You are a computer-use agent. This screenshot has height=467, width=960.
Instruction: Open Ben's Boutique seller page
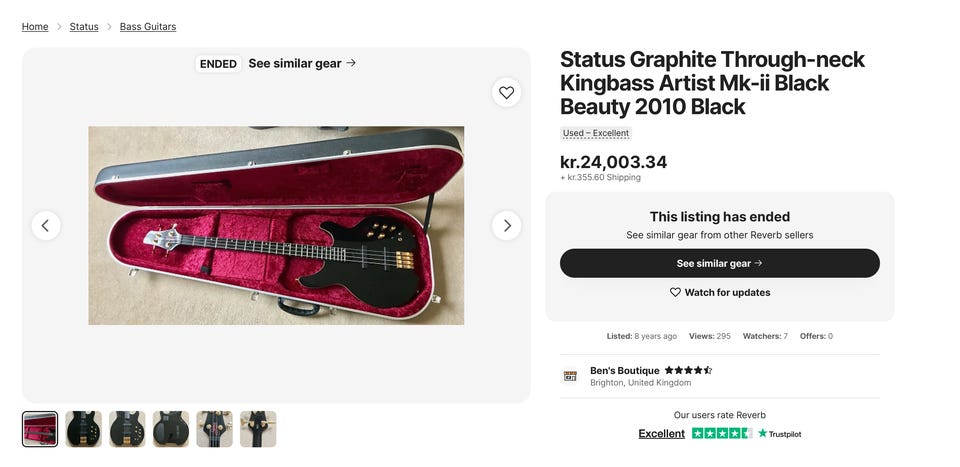click(625, 370)
